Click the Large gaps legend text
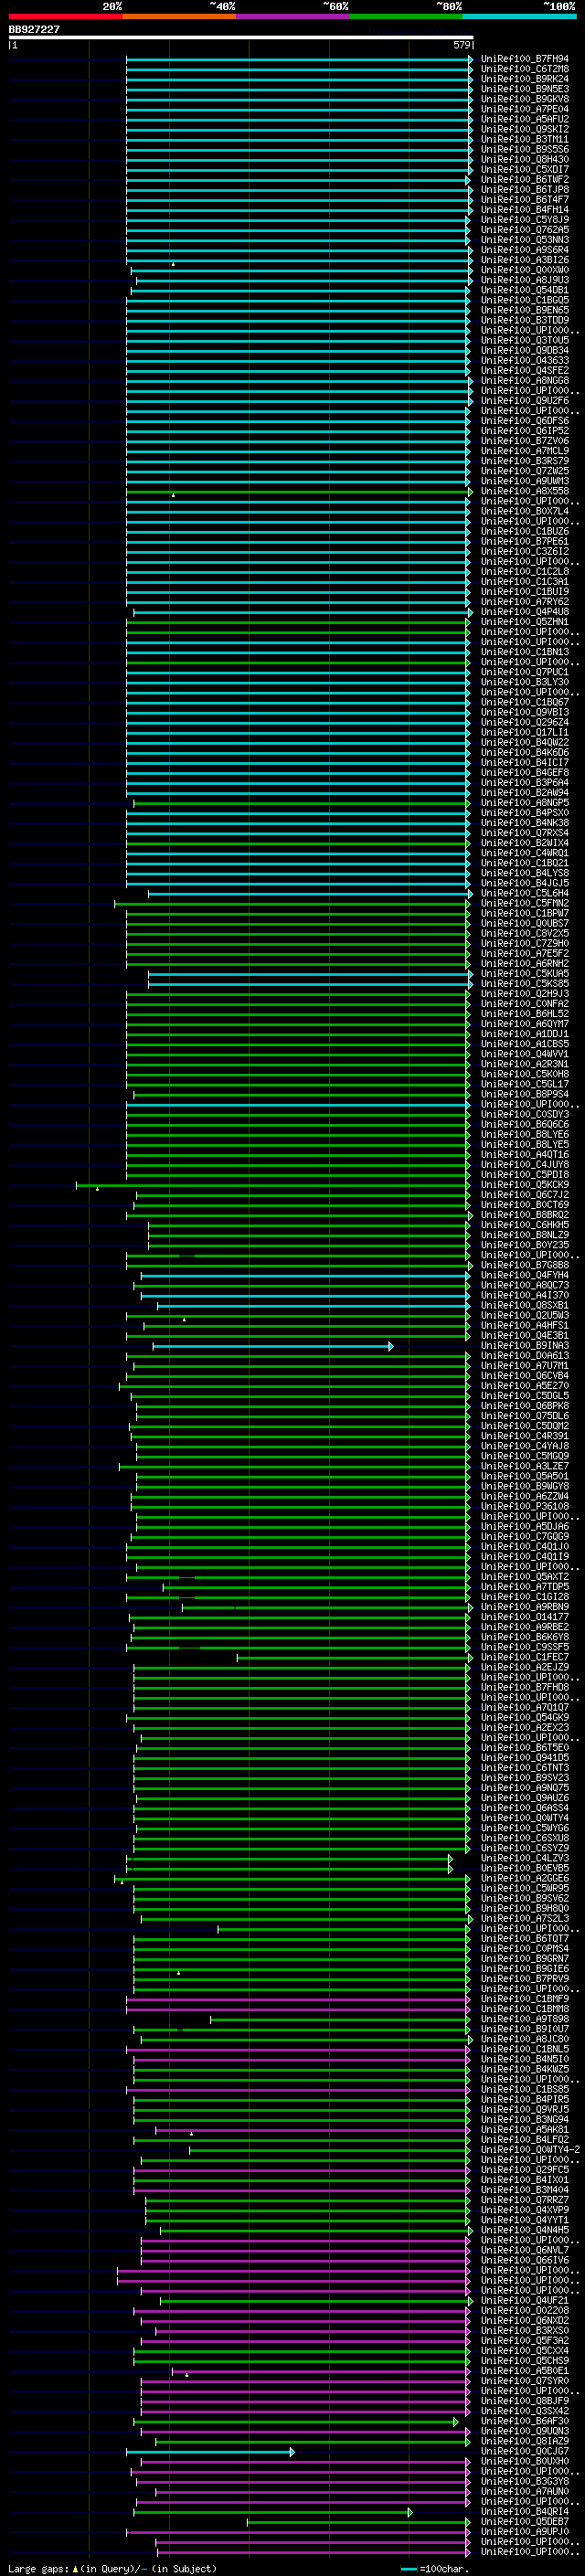The image size is (585, 2576). (x=112, y=2568)
